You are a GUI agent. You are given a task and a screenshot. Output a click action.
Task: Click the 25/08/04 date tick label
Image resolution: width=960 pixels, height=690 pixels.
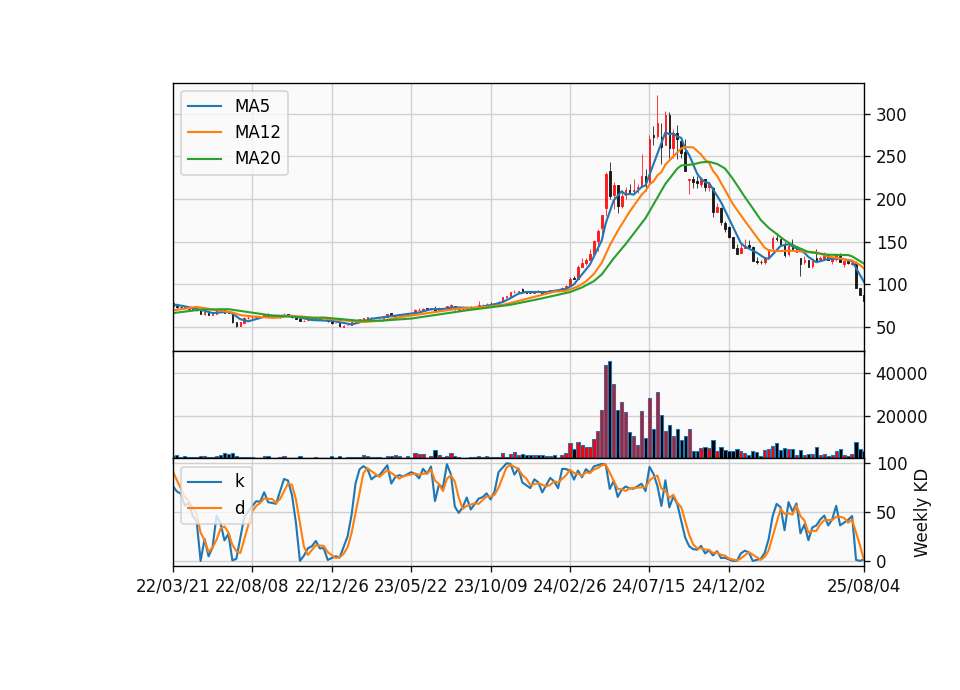[x=864, y=586]
